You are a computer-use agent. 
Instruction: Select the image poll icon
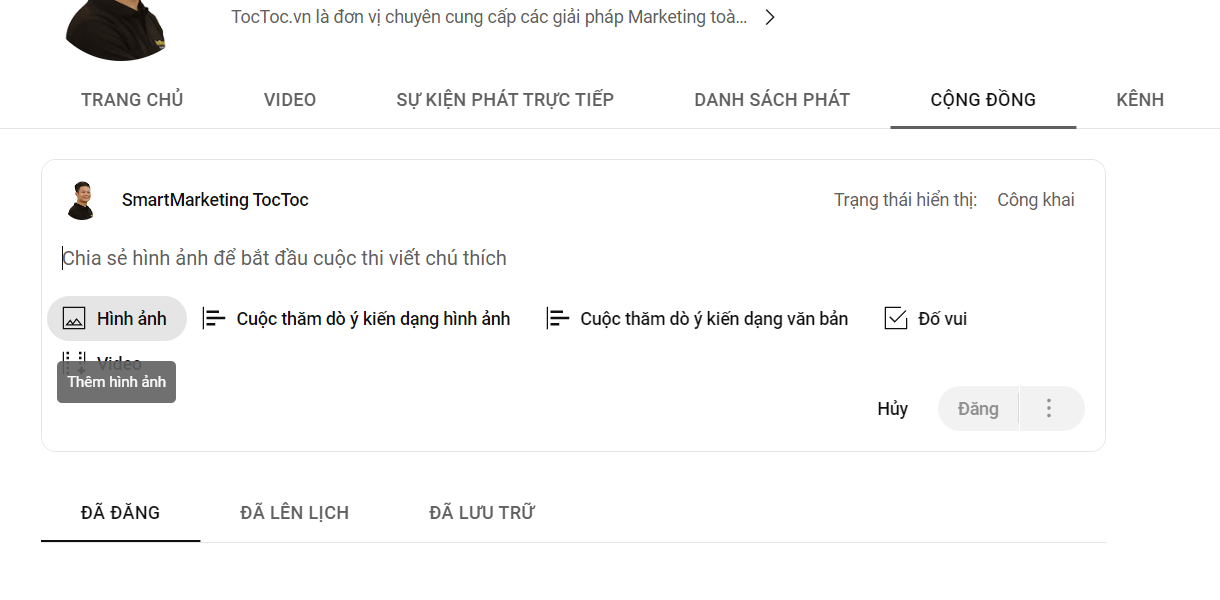(214, 319)
